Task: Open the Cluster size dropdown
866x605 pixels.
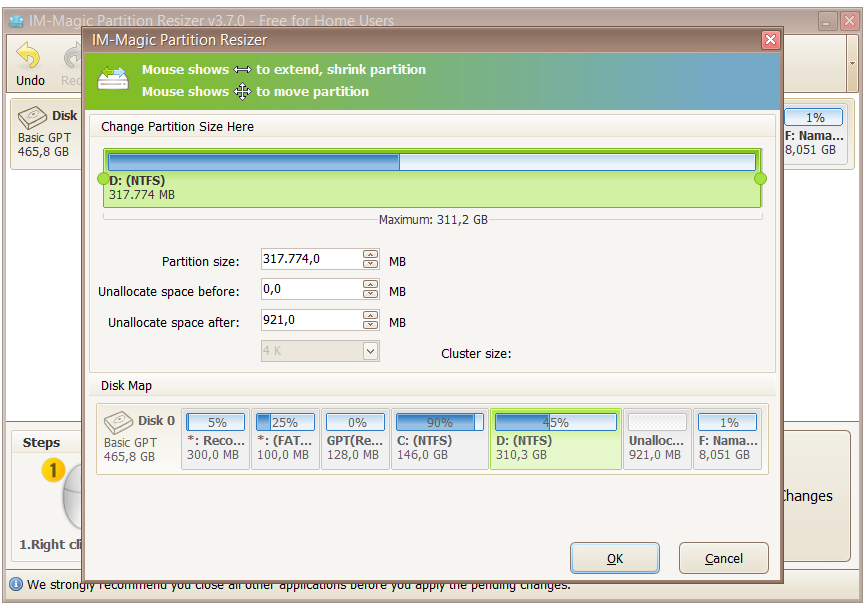Action: (x=370, y=351)
